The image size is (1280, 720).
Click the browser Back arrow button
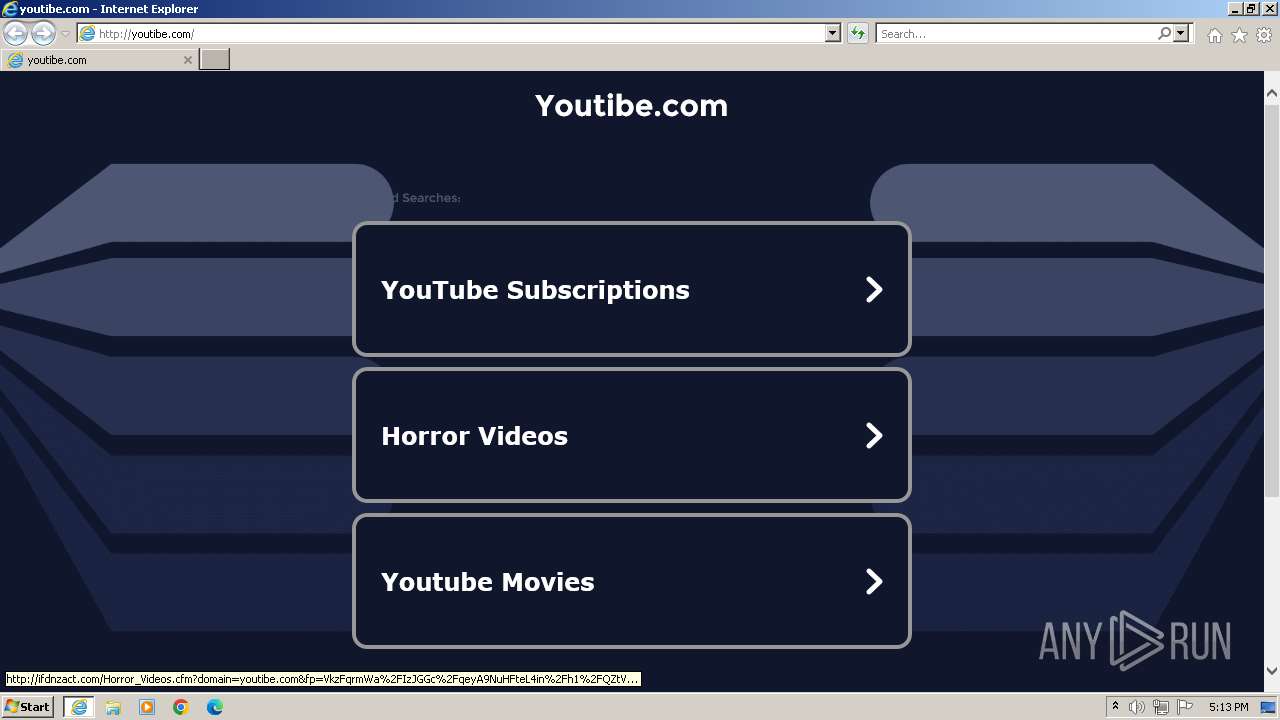point(15,34)
